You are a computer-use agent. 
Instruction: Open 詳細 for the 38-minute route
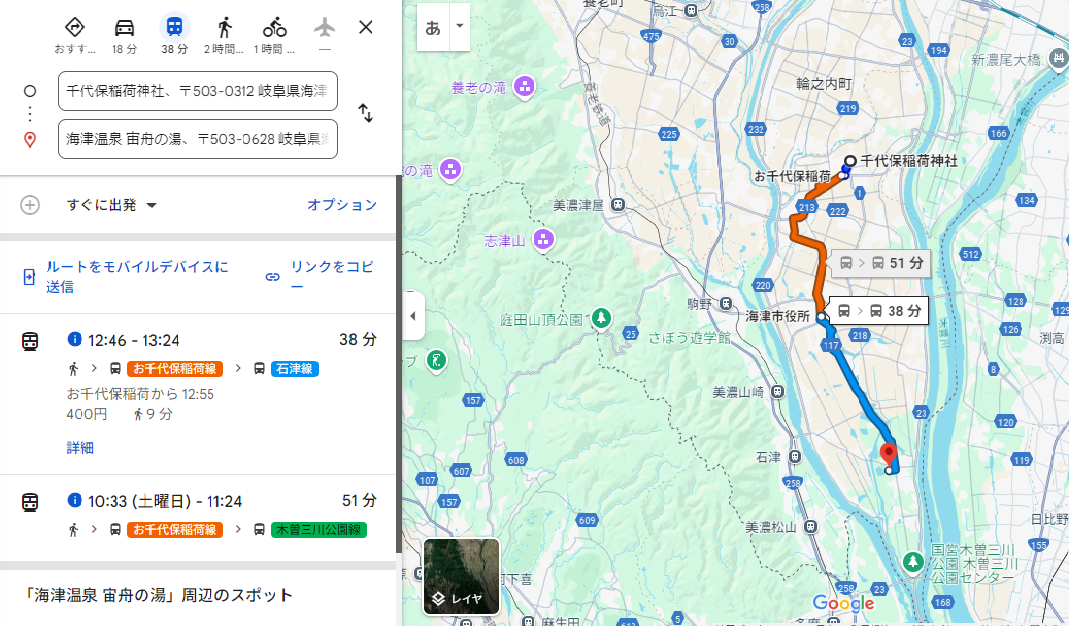tap(80, 448)
